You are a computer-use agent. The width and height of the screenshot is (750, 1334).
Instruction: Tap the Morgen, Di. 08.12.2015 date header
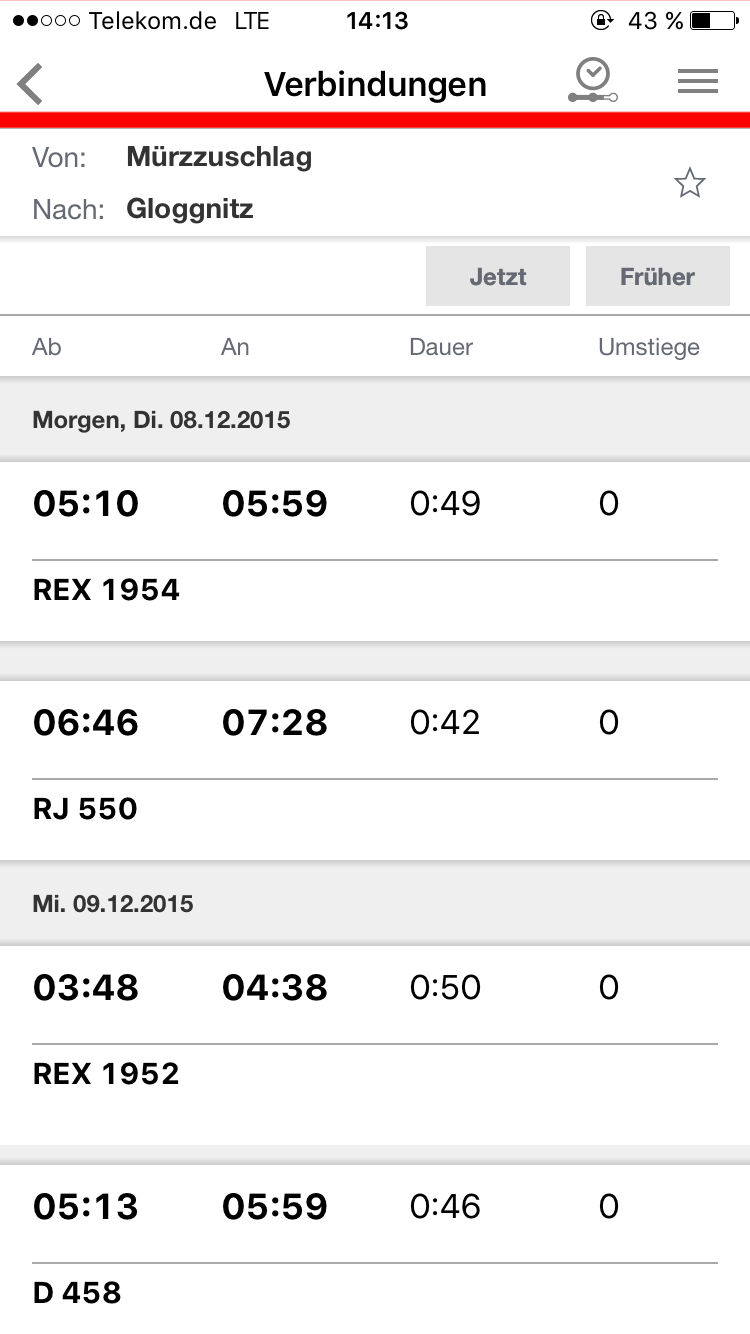pos(161,420)
